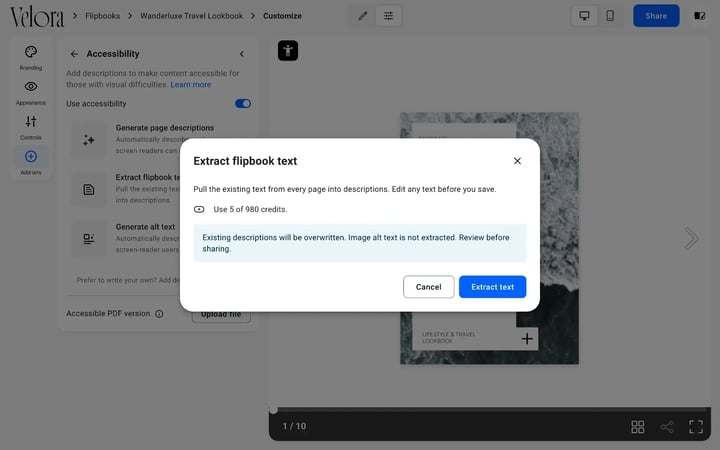Open Wanderluxe Travel Lookbook breadcrumb

[x=191, y=16]
